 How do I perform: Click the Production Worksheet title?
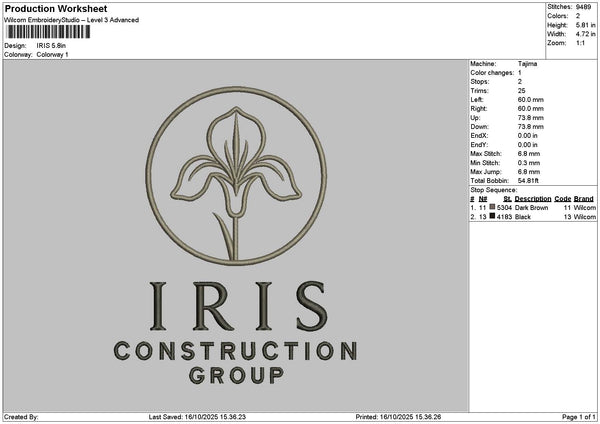click(56, 8)
